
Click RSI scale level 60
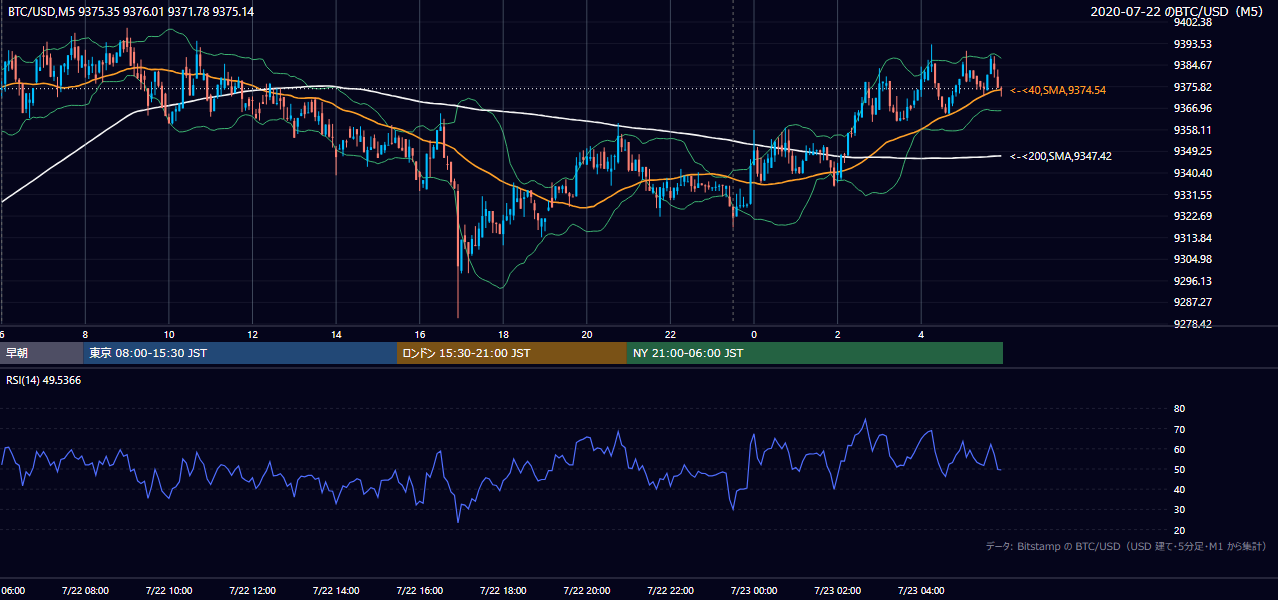pyautogui.click(x=1179, y=449)
